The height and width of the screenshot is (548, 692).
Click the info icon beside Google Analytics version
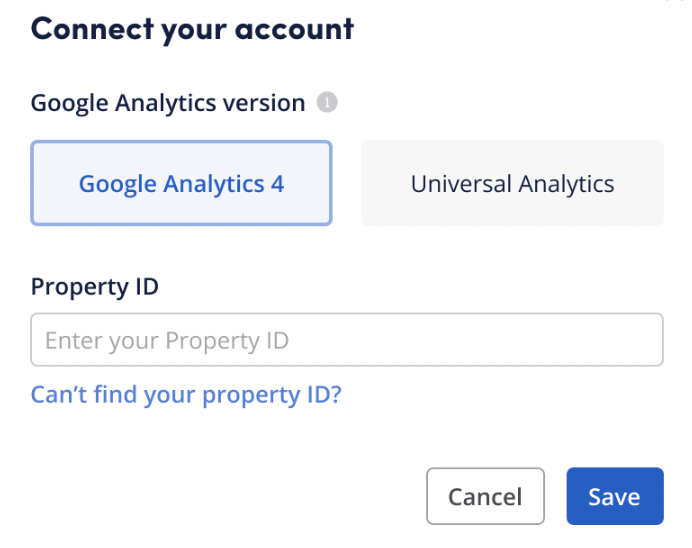[x=327, y=102]
